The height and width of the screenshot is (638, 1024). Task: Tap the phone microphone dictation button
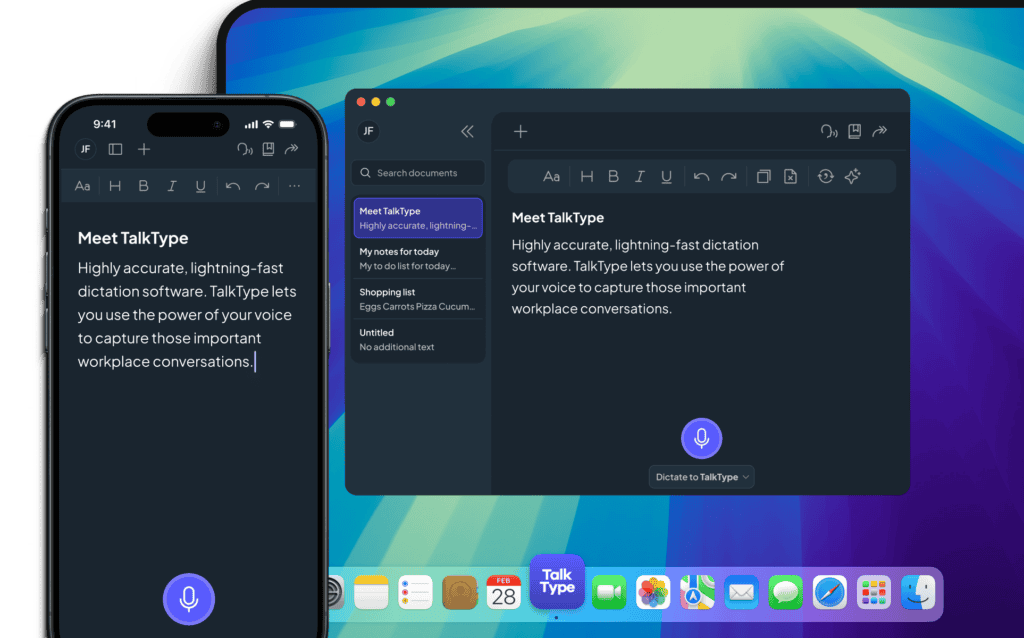(x=189, y=599)
